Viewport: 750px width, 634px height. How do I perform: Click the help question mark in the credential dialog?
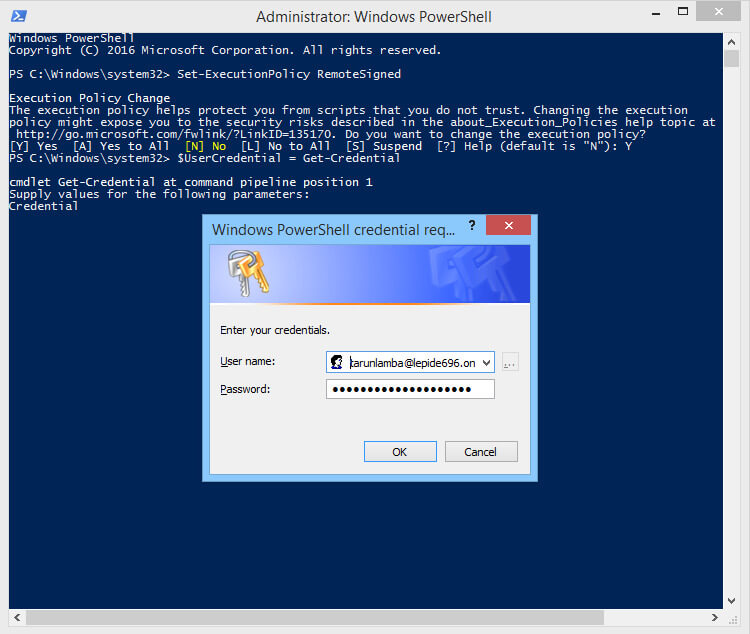472,225
